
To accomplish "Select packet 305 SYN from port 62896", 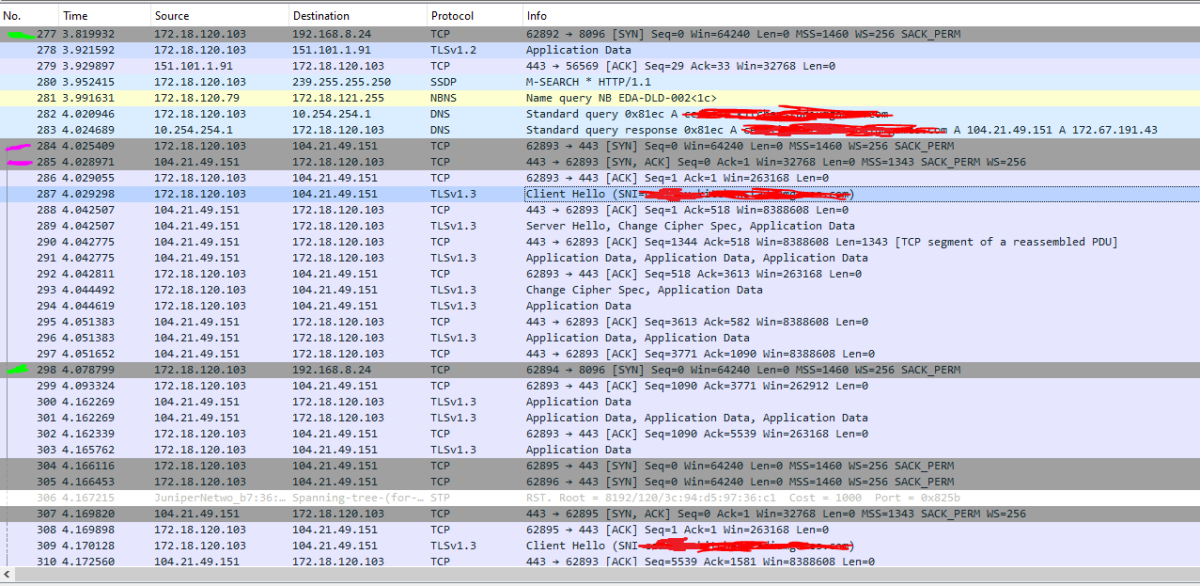I will [600, 482].
